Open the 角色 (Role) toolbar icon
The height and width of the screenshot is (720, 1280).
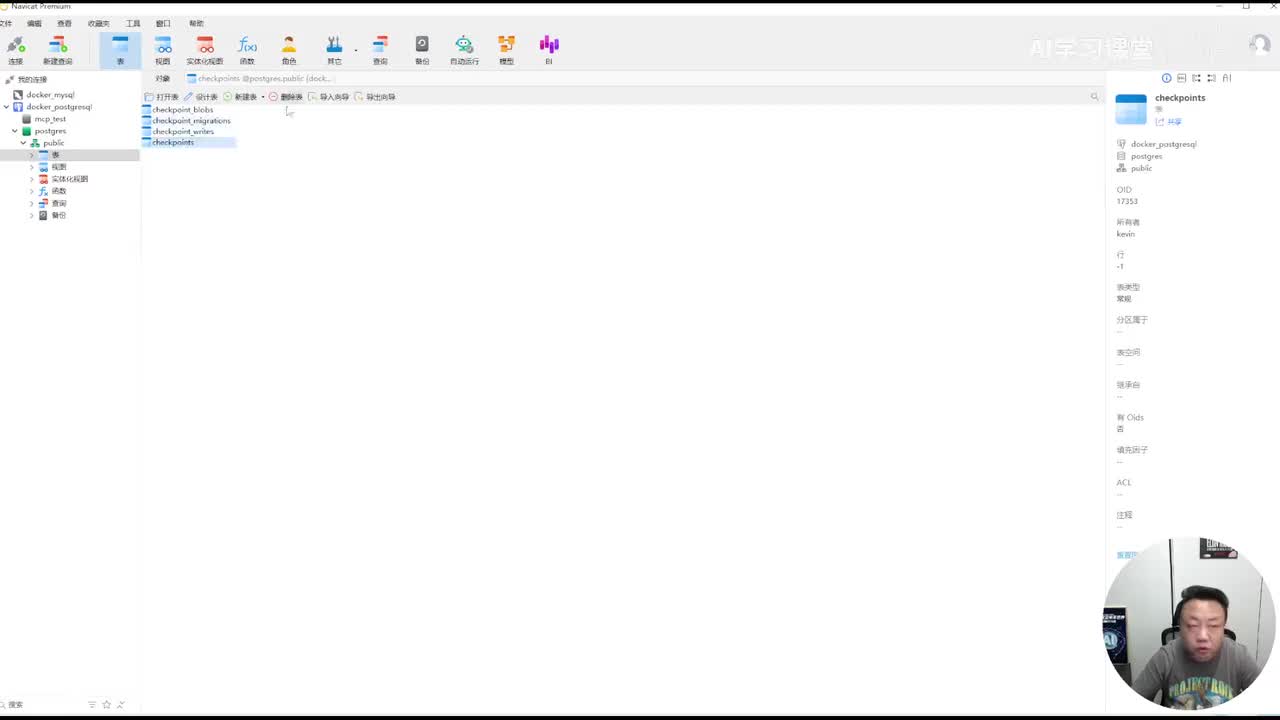pos(289,50)
